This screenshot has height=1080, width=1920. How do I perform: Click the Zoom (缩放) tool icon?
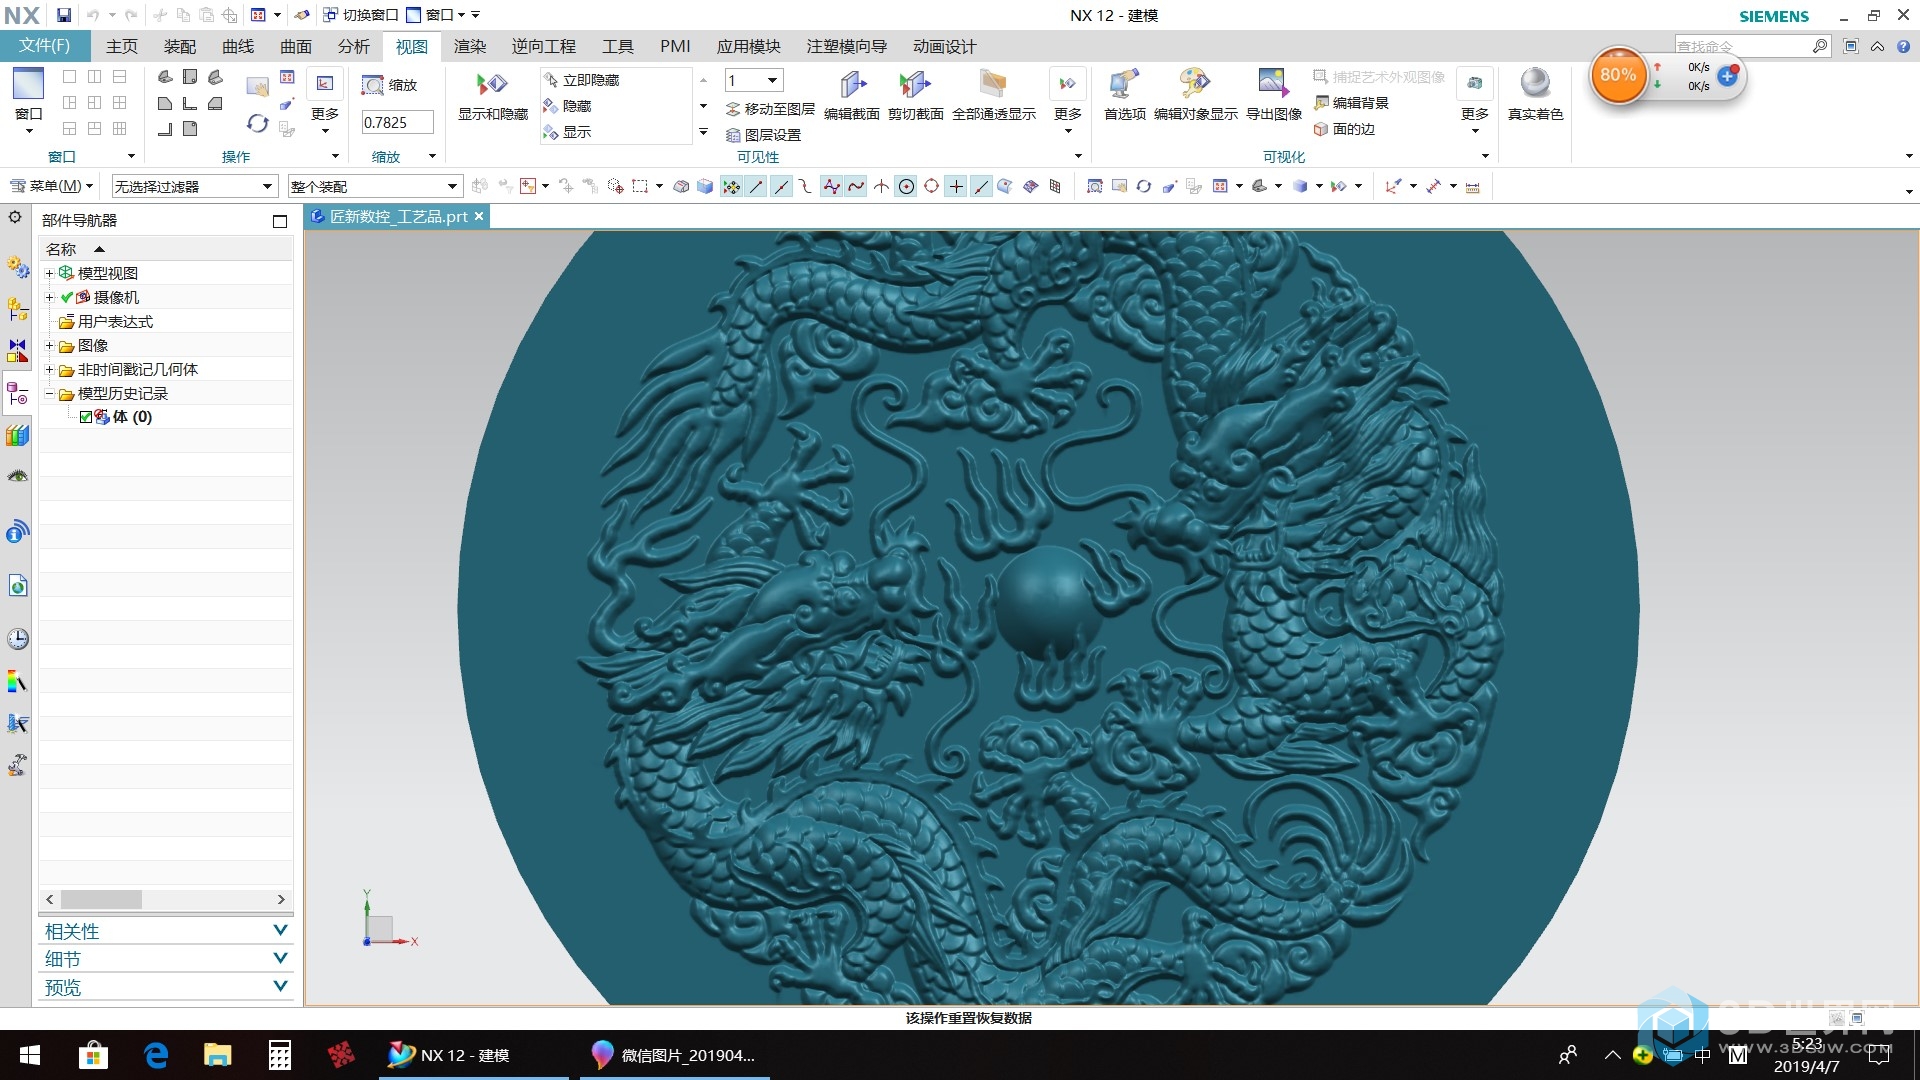(x=373, y=85)
